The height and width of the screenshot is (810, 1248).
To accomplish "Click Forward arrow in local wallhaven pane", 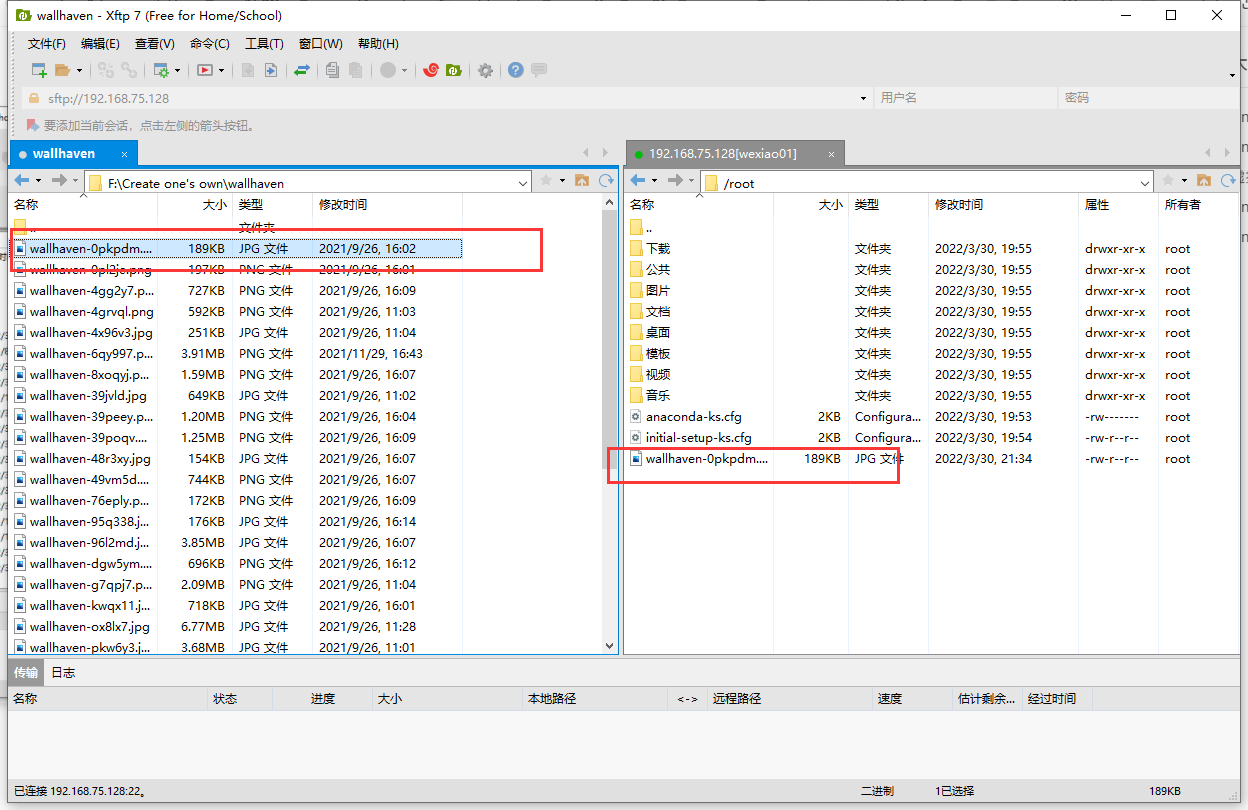I will click(59, 181).
